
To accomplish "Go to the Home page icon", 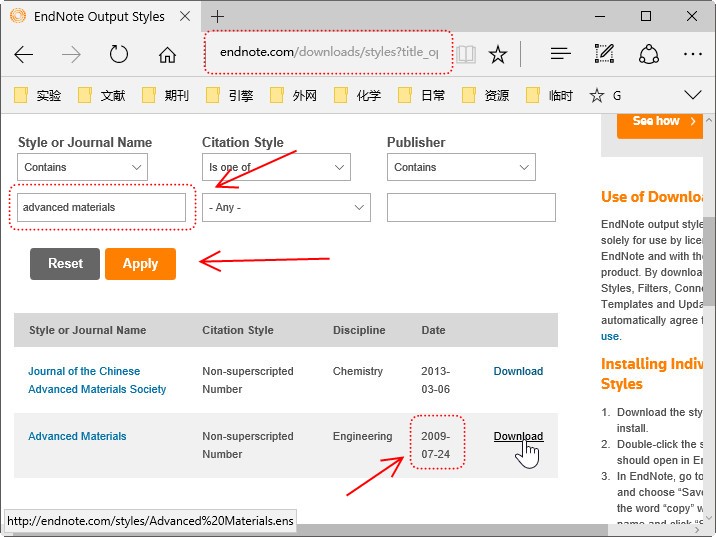I will (x=167, y=55).
